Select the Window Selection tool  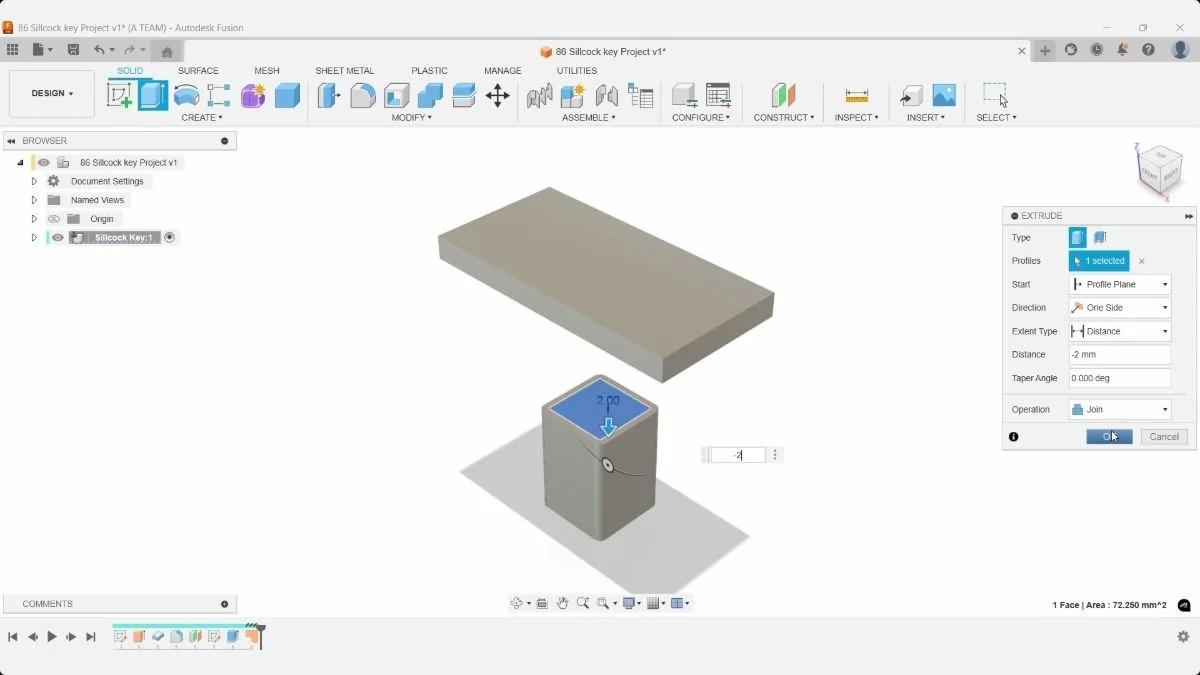[x=995, y=95]
